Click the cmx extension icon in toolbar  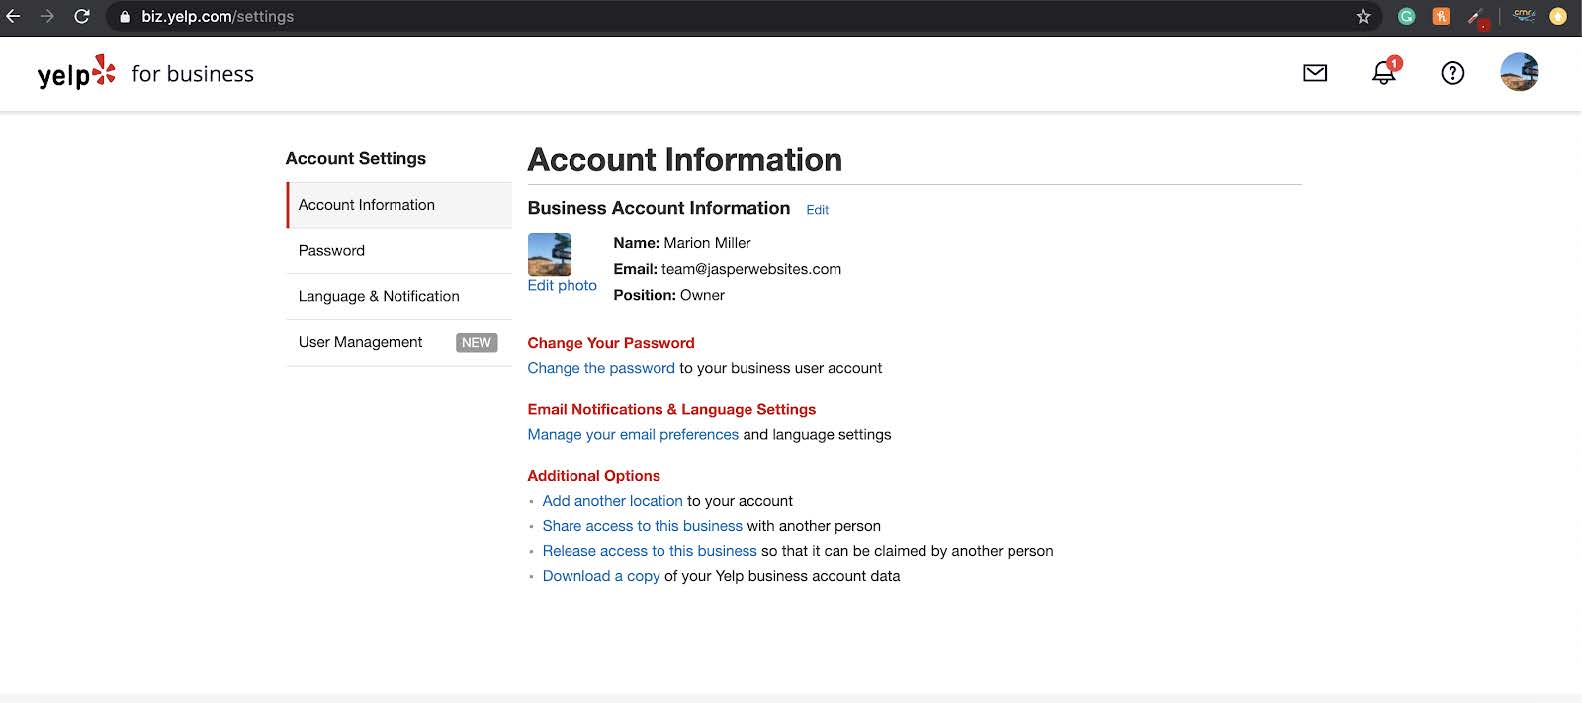click(1524, 16)
